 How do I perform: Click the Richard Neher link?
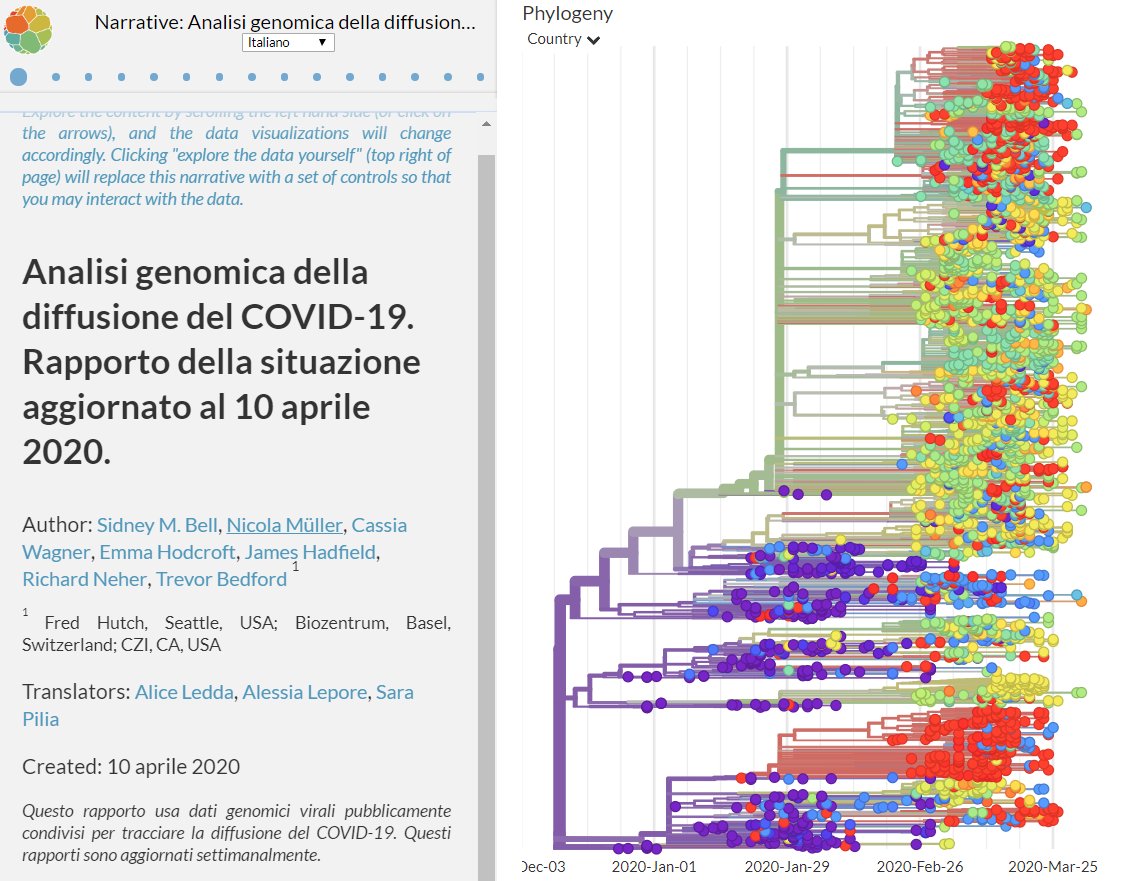coord(84,579)
